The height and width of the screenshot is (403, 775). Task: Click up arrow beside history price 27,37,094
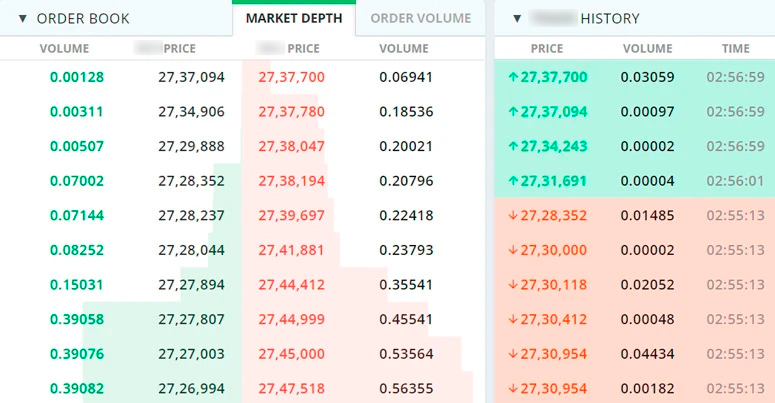tap(513, 112)
